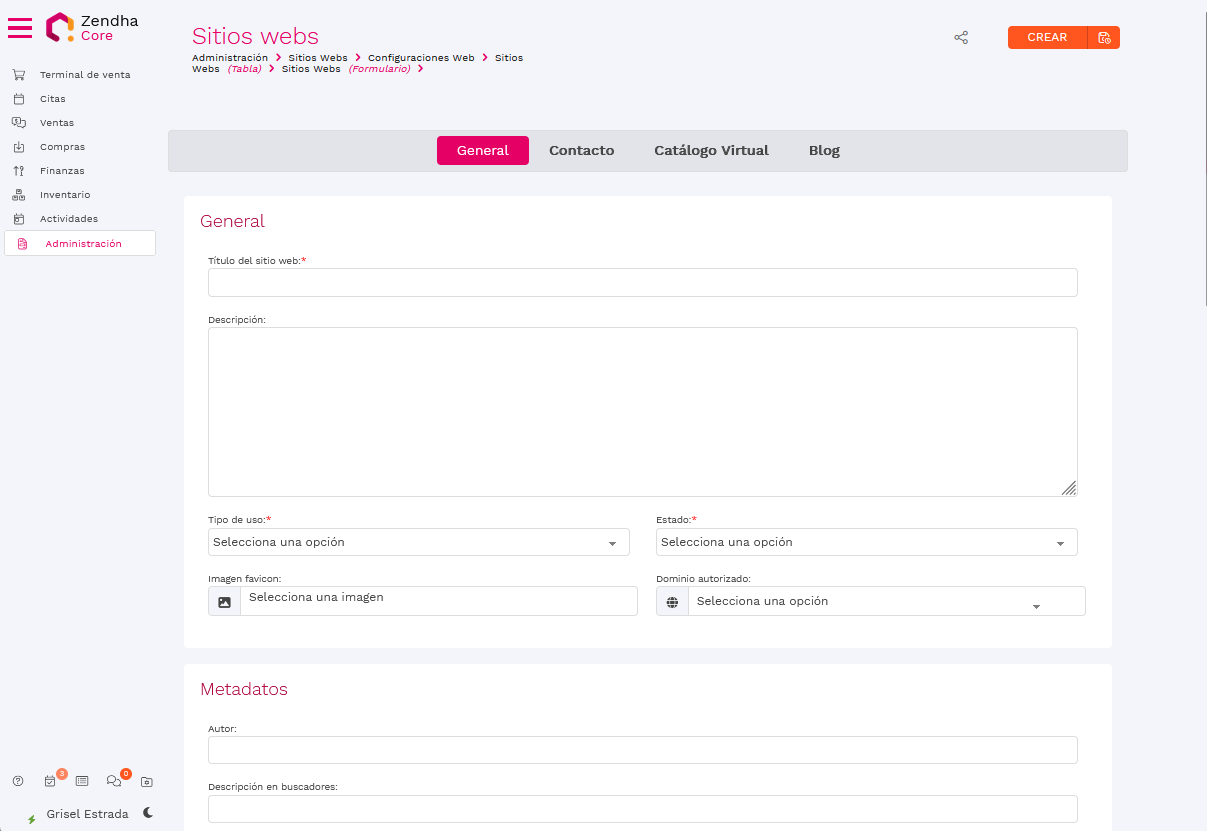1207x831 pixels.
Task: Open Terminal de venta from the sidebar
Action: click(x=84, y=75)
